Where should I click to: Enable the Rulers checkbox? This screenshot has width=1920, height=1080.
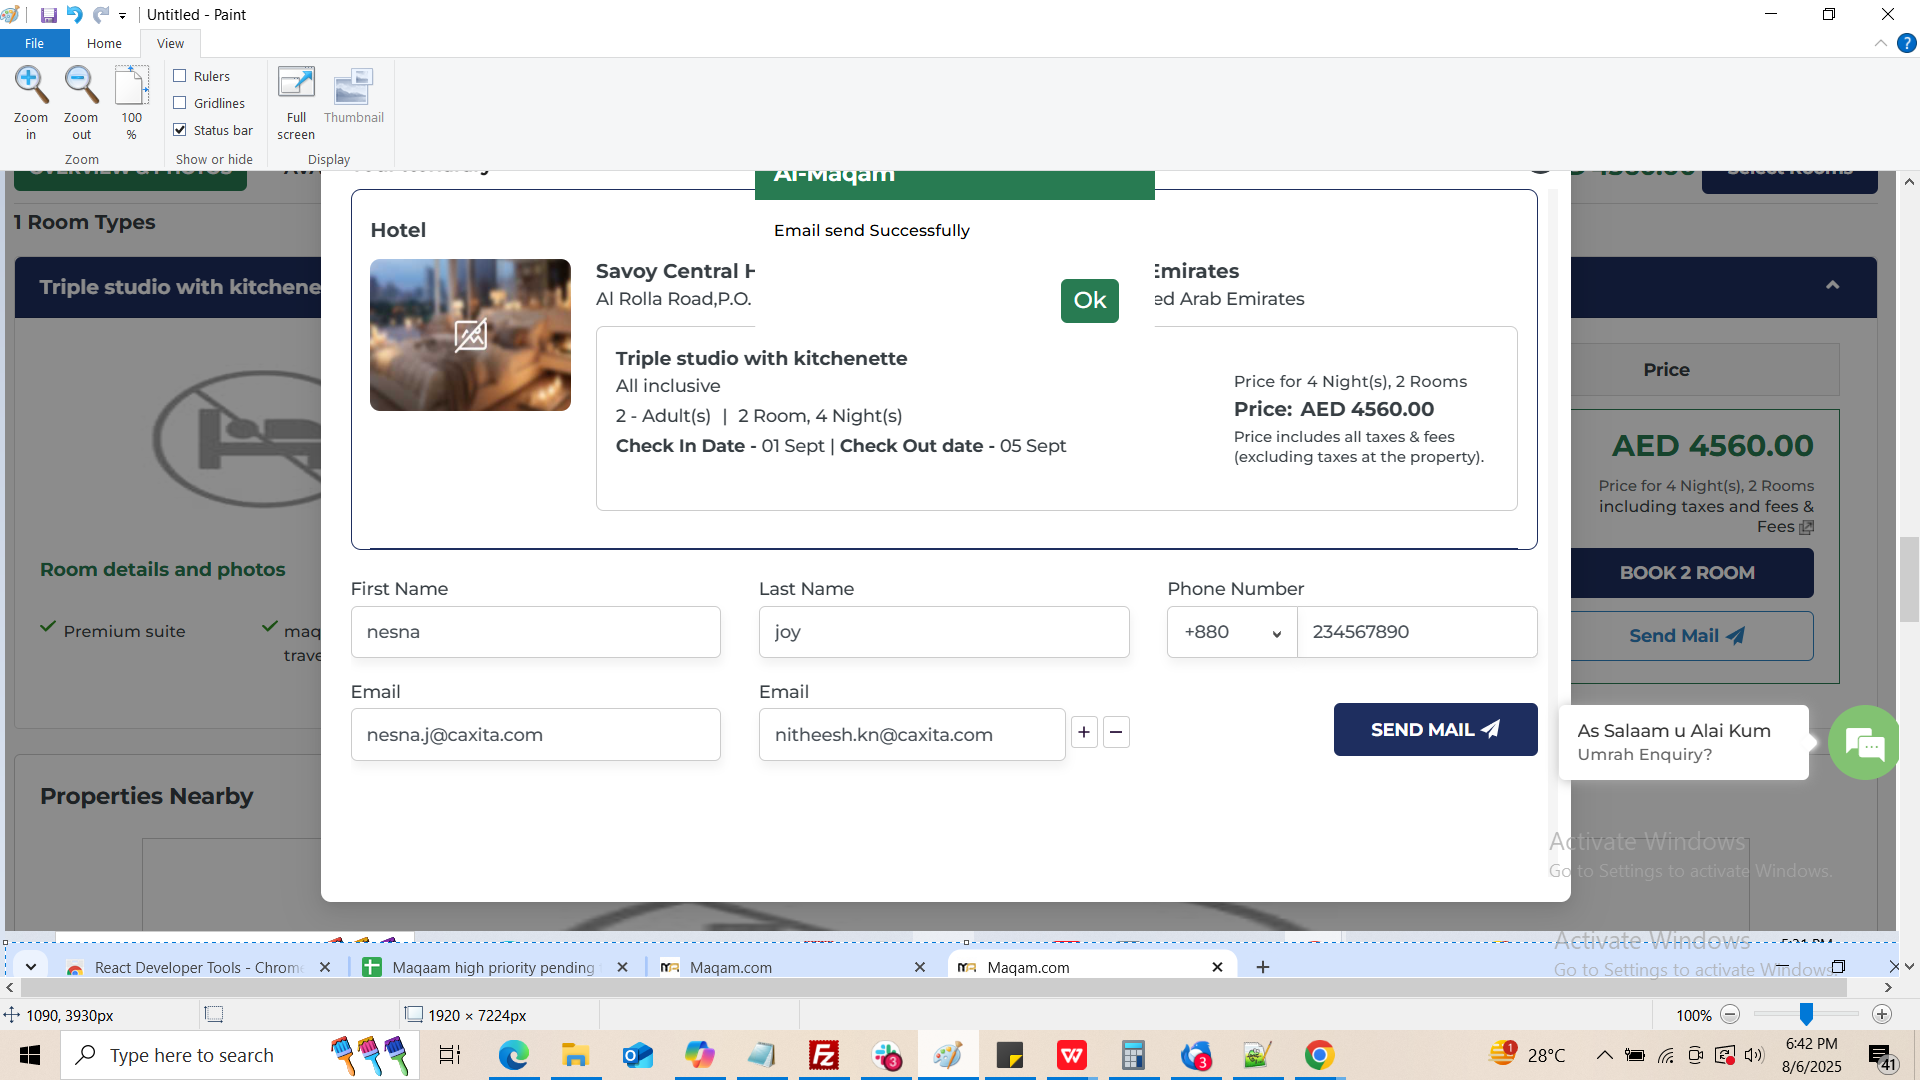tap(180, 76)
